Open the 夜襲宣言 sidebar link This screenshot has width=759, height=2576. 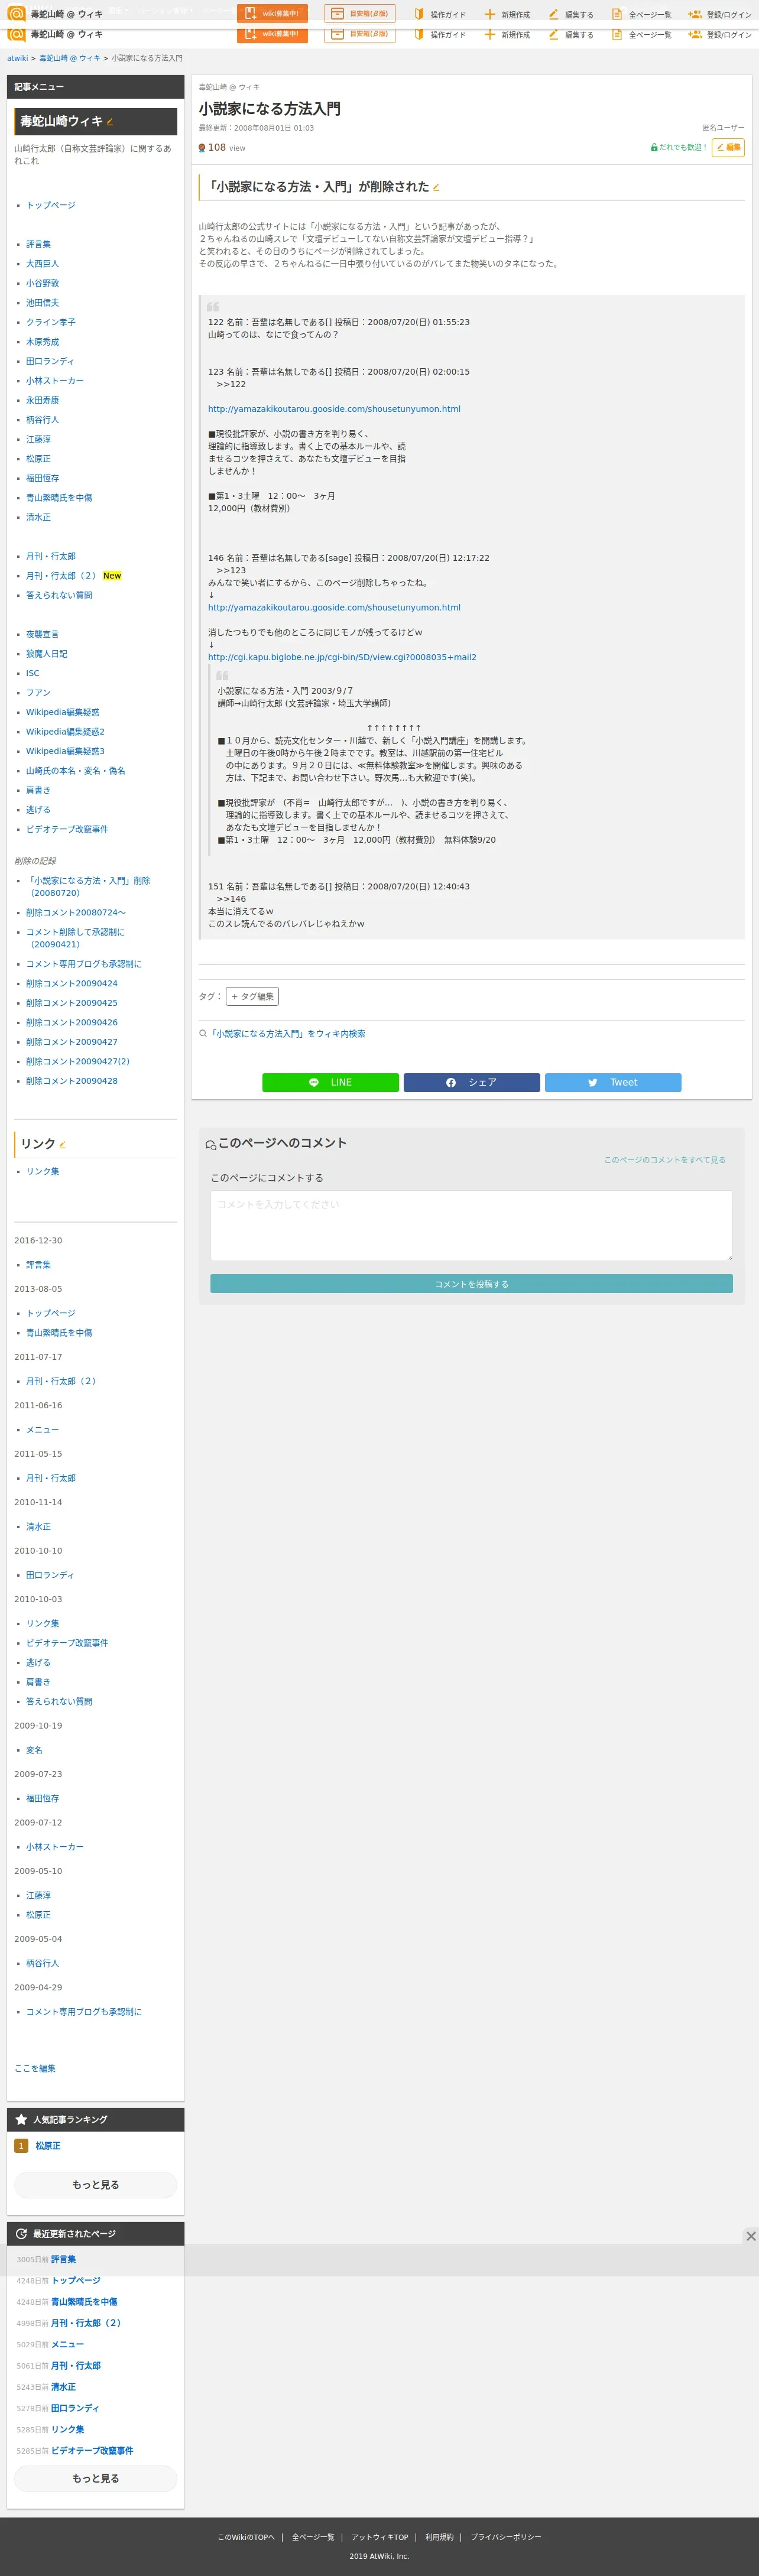coord(42,634)
